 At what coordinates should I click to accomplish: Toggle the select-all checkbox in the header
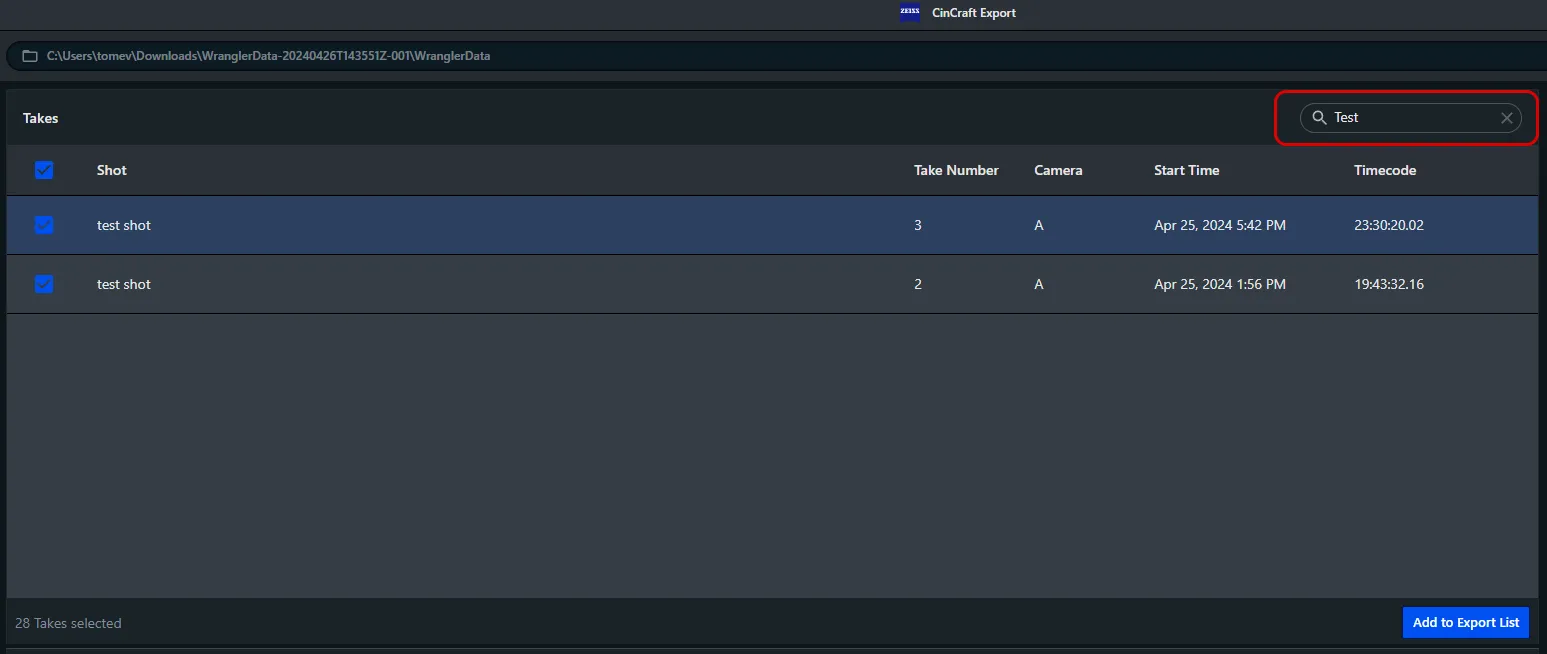click(x=44, y=170)
